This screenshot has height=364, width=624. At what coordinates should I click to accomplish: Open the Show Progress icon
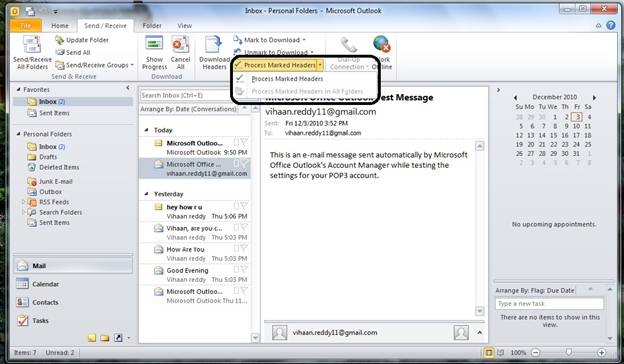pyautogui.click(x=154, y=43)
